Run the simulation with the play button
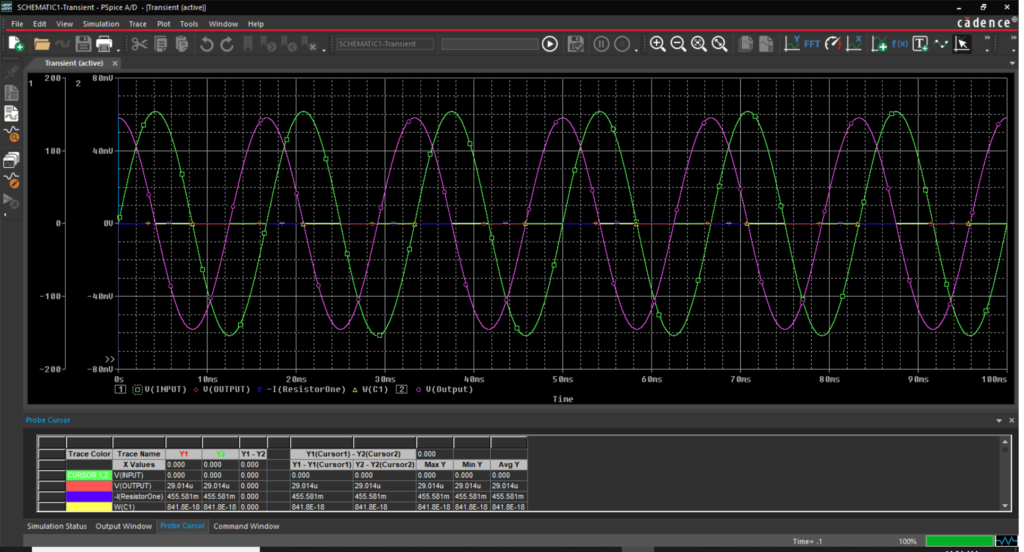 point(550,44)
